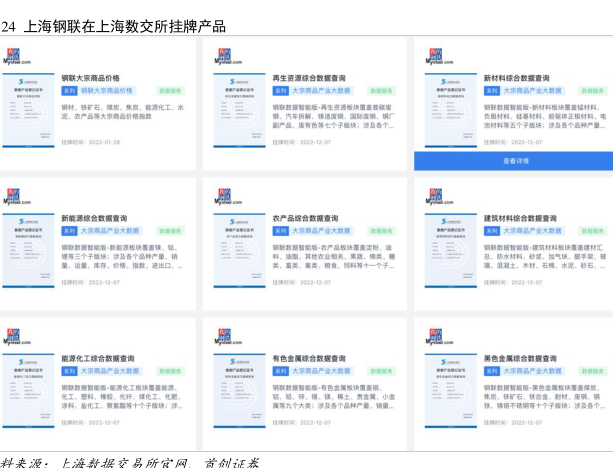Click green 数据服务 tag on 有色金属综合数据查询 card

tap(382, 371)
